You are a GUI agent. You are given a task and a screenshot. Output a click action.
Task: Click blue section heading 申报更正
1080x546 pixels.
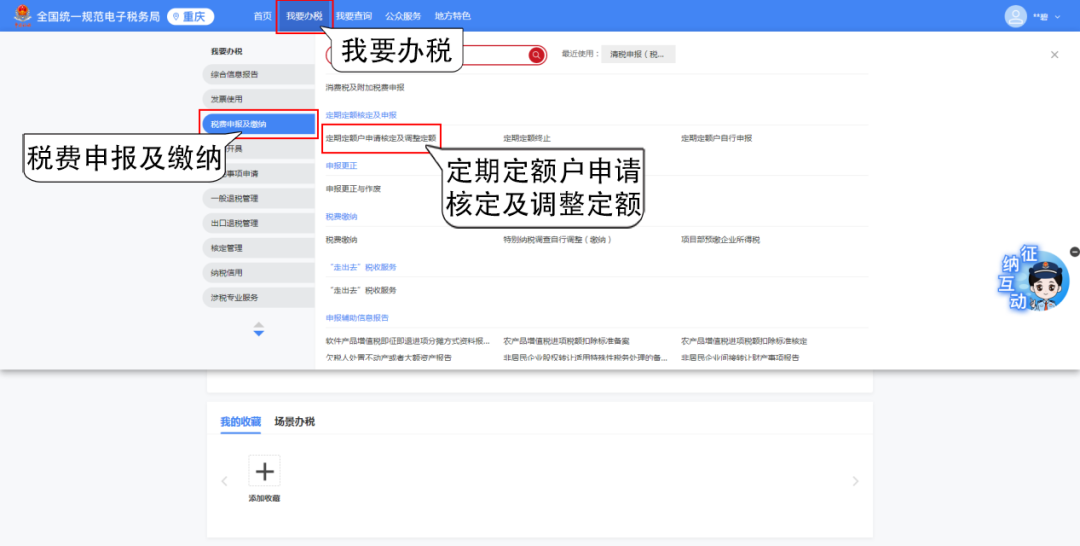tap(342, 166)
